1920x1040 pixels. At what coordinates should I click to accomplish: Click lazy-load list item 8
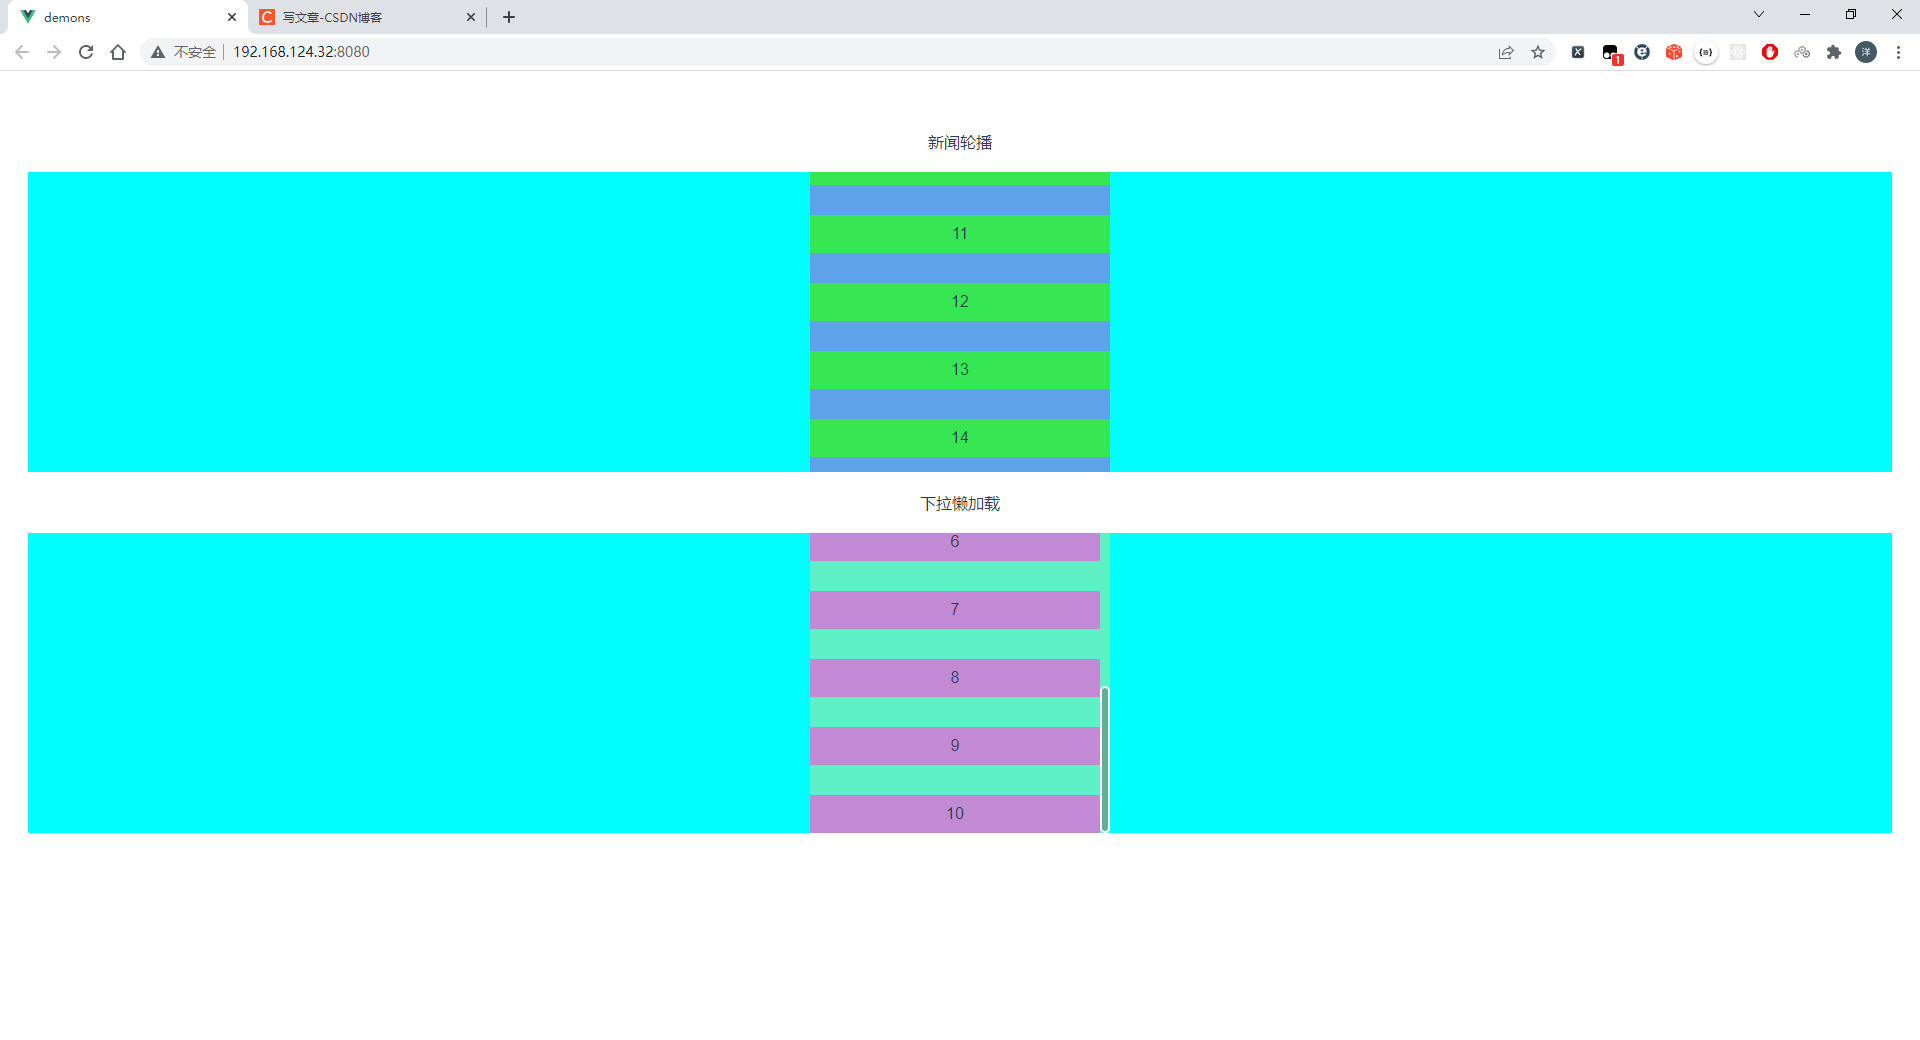point(955,678)
